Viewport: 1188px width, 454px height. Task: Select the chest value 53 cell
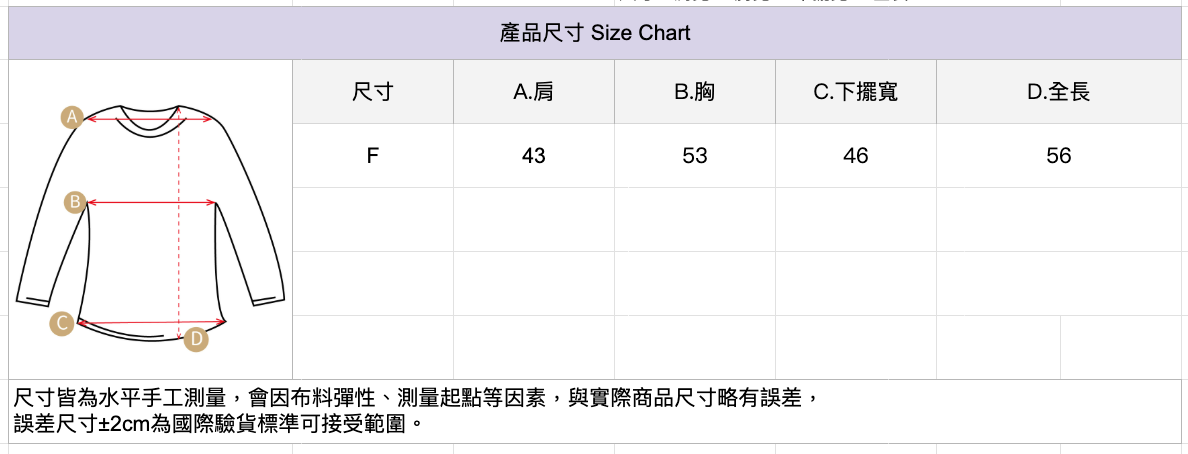point(694,156)
